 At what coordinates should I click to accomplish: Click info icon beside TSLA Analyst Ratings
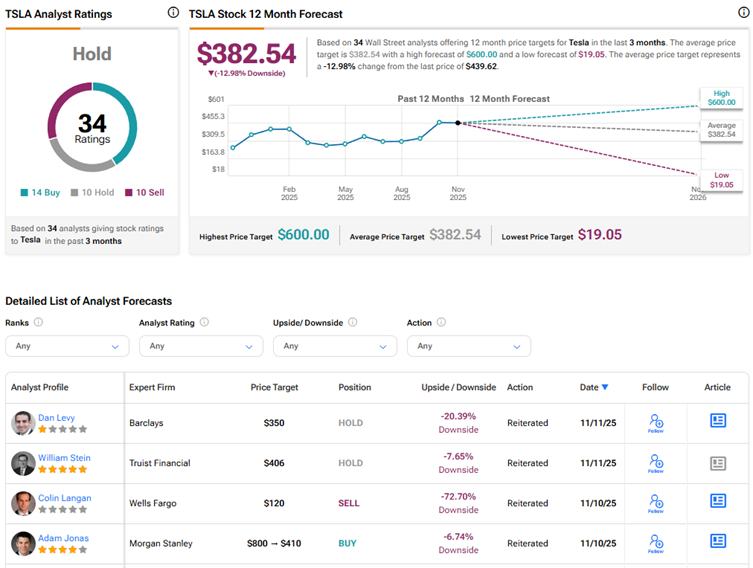click(173, 13)
